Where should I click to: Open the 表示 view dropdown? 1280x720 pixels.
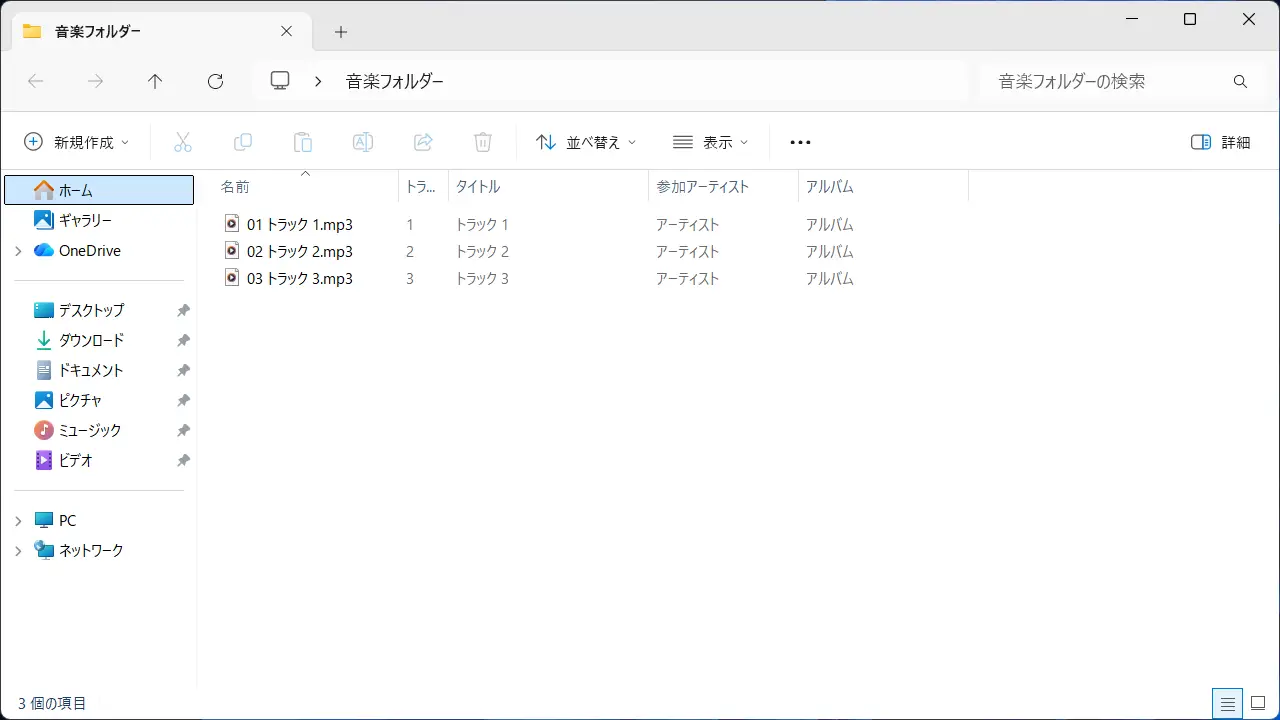(x=710, y=142)
